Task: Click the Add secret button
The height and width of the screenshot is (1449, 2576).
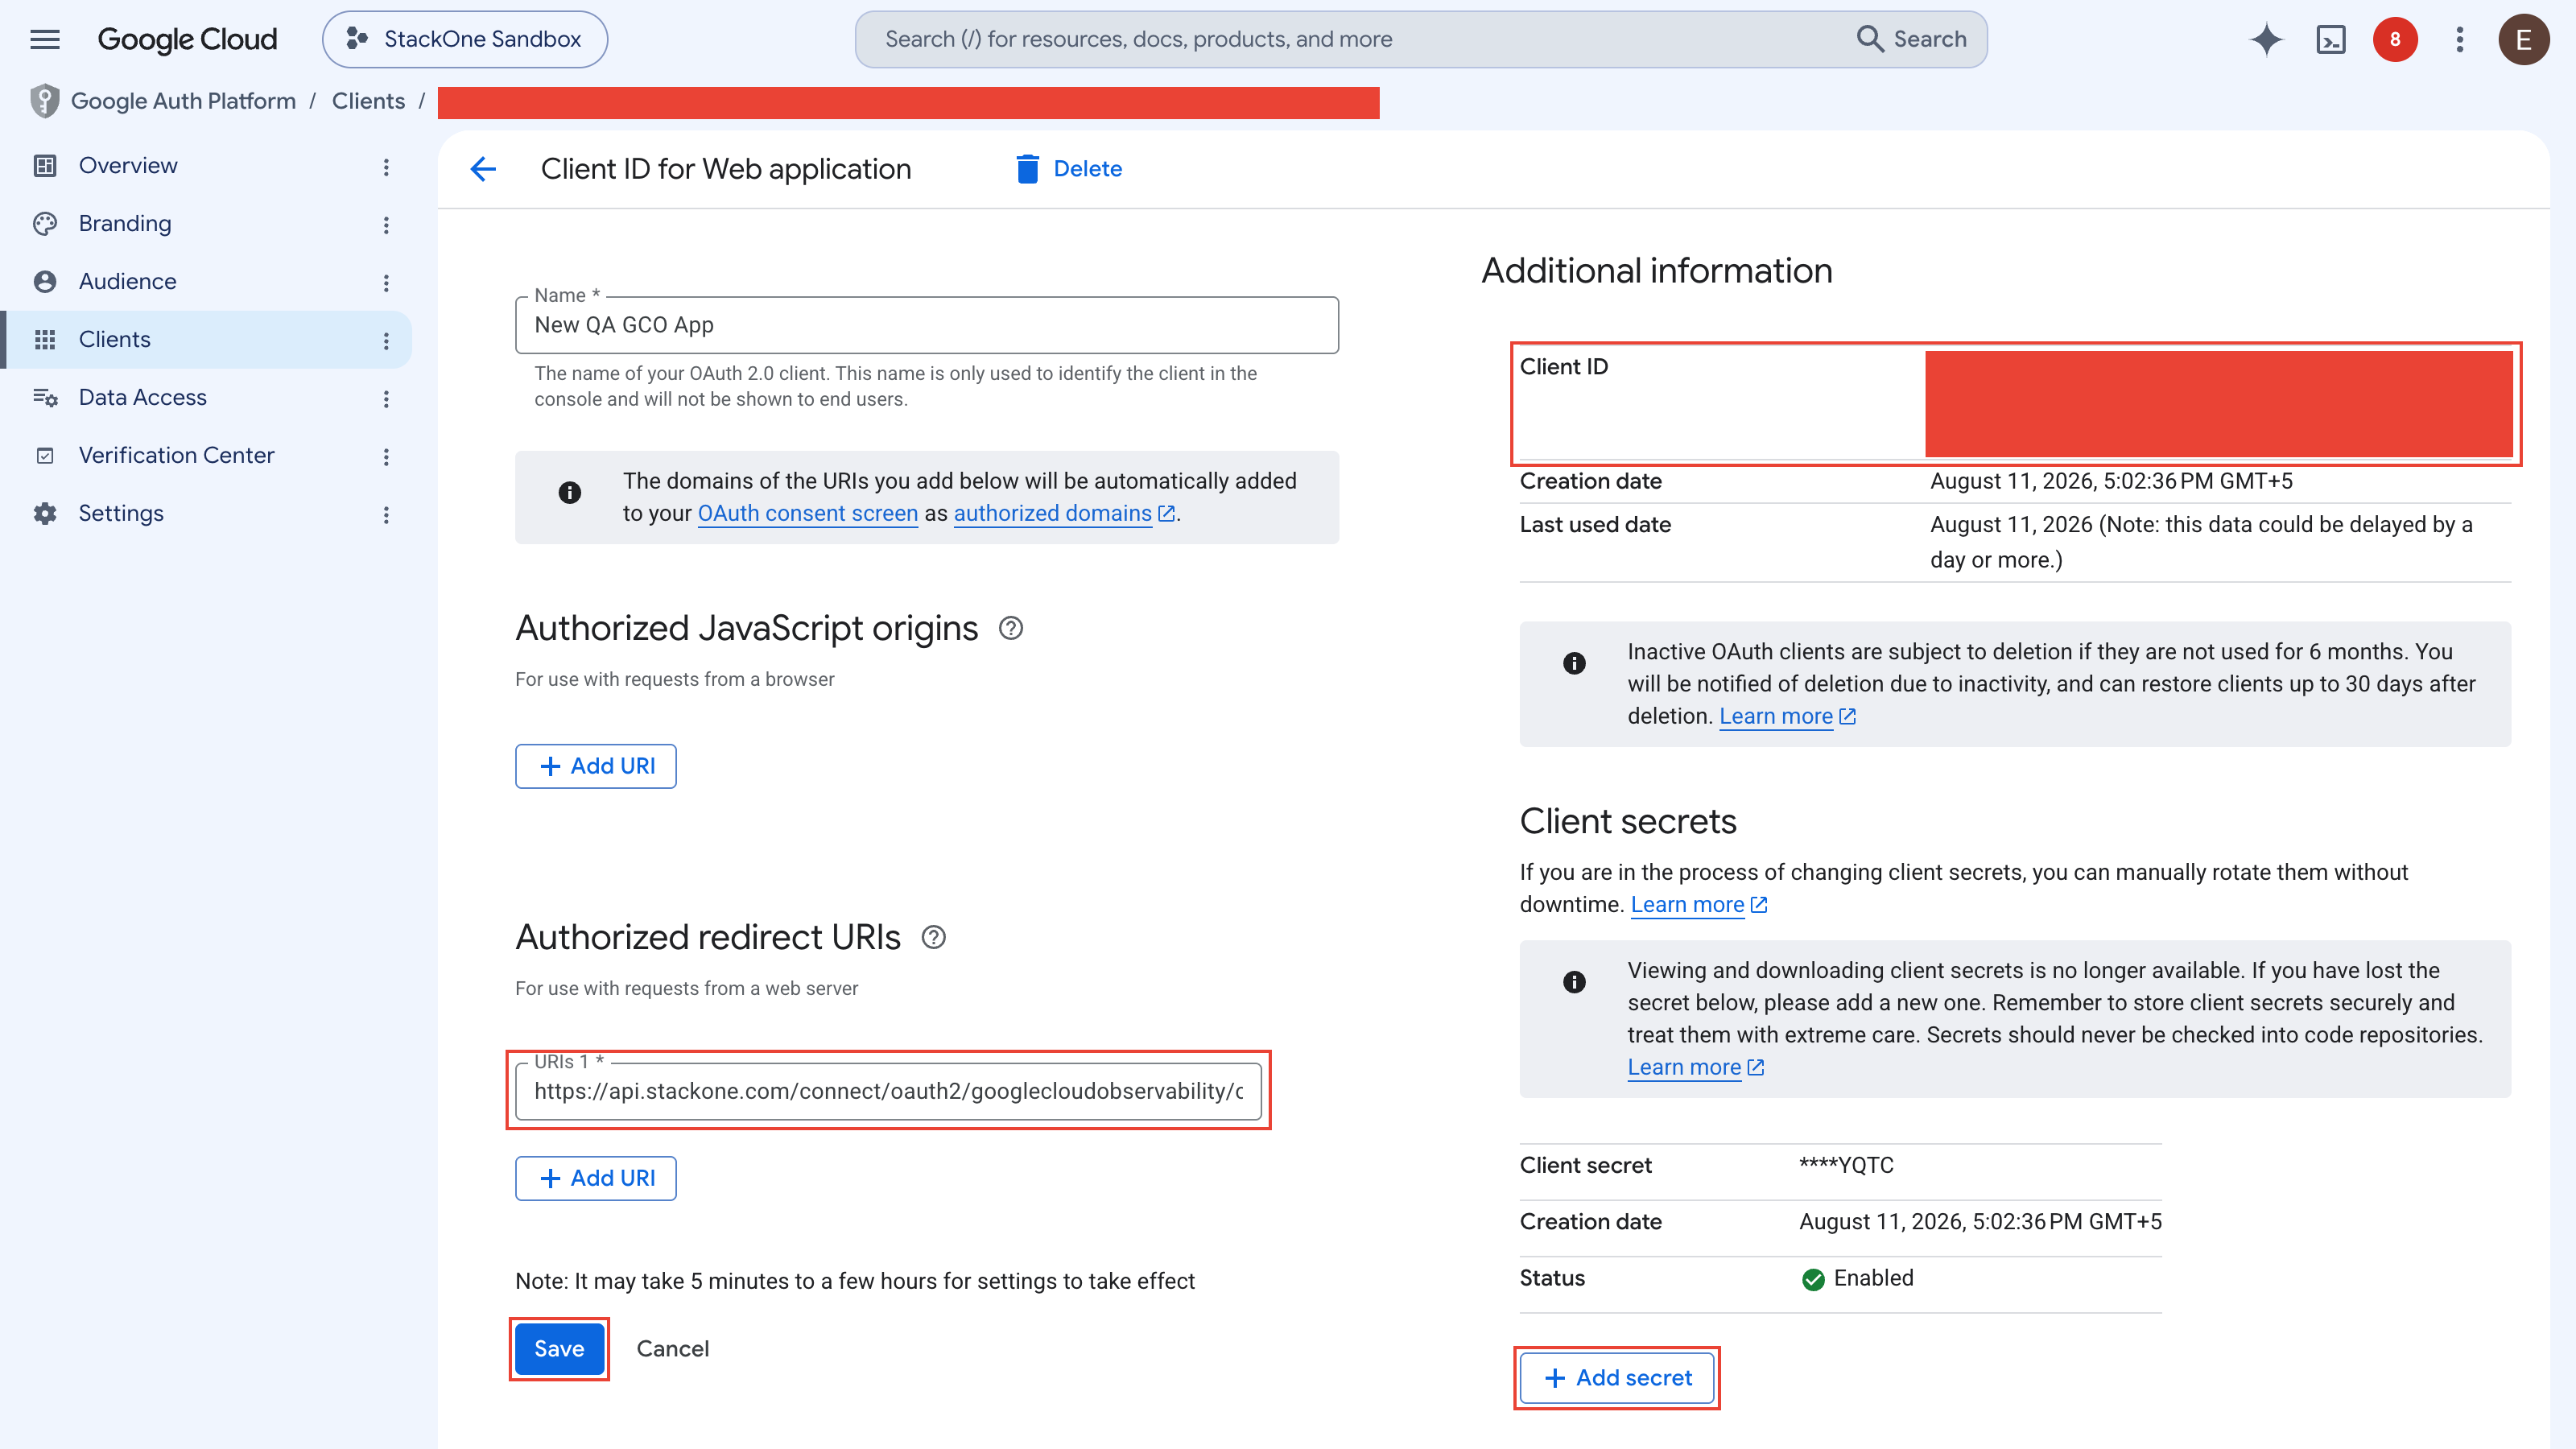Action: pos(1617,1378)
